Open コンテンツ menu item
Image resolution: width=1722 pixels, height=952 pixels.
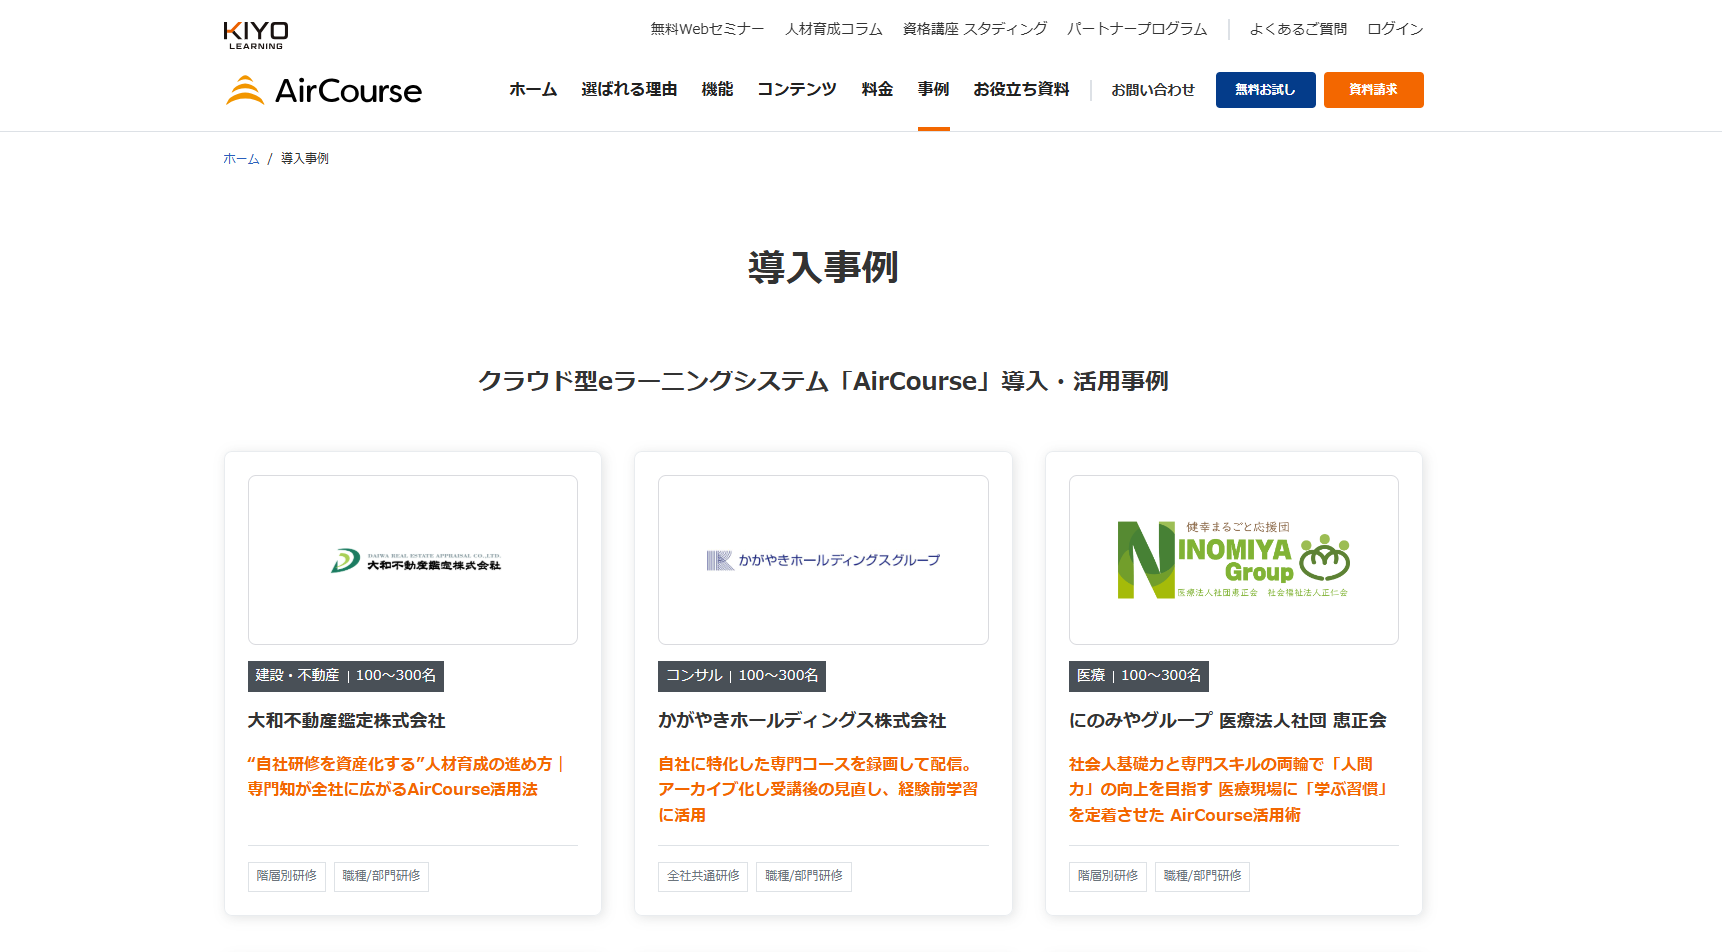click(797, 89)
